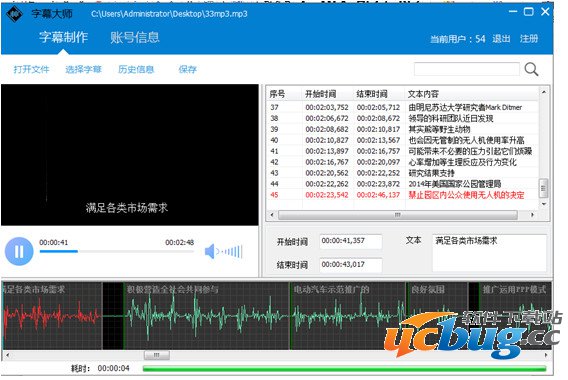Switch to the 账号信息 tab

(x=135, y=37)
